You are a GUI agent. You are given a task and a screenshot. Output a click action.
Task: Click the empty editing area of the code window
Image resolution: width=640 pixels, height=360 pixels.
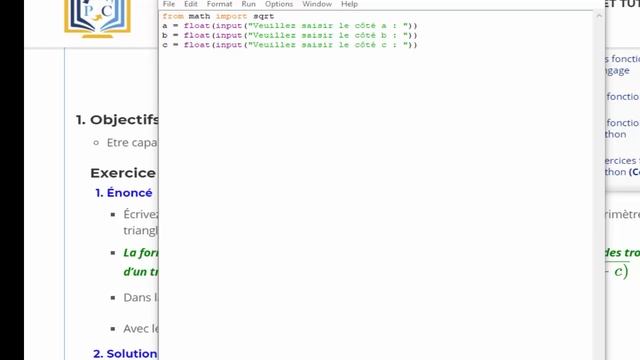point(376,204)
